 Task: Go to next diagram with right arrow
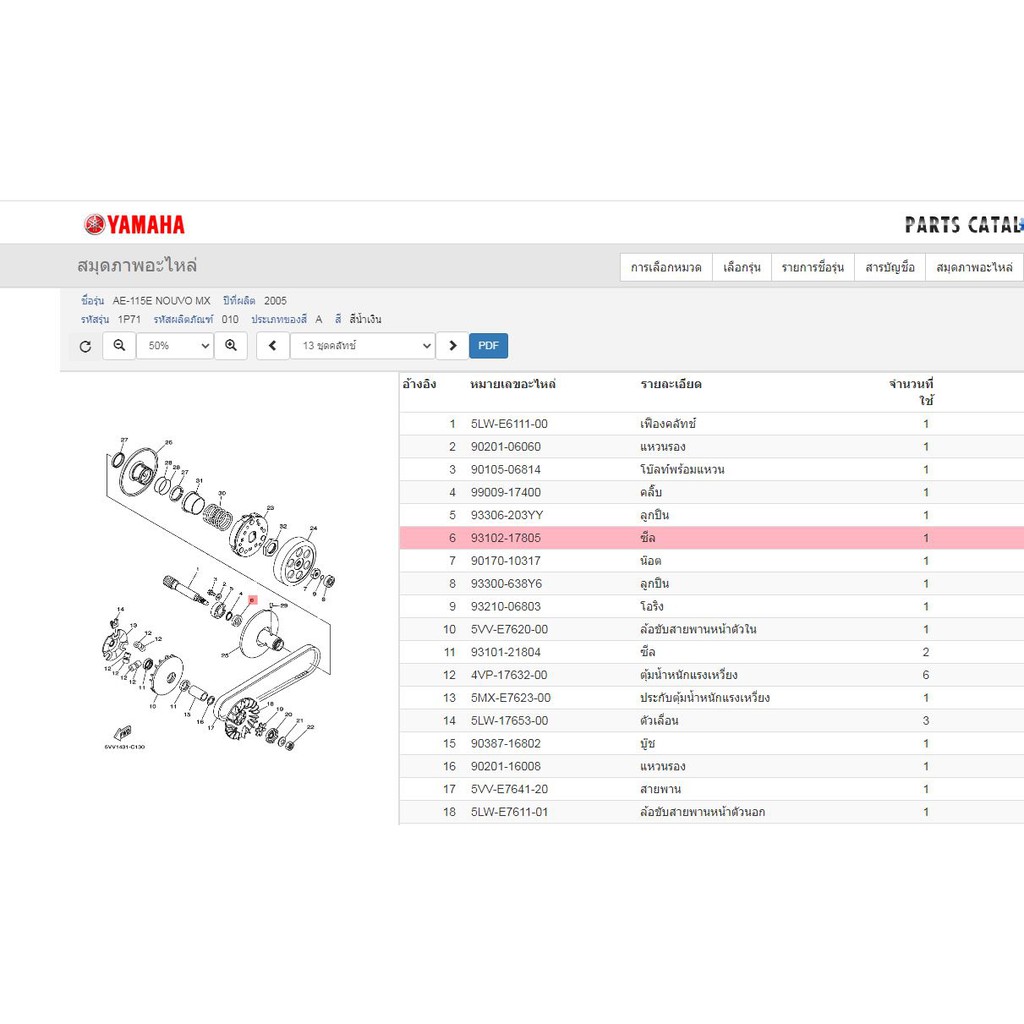tap(453, 345)
